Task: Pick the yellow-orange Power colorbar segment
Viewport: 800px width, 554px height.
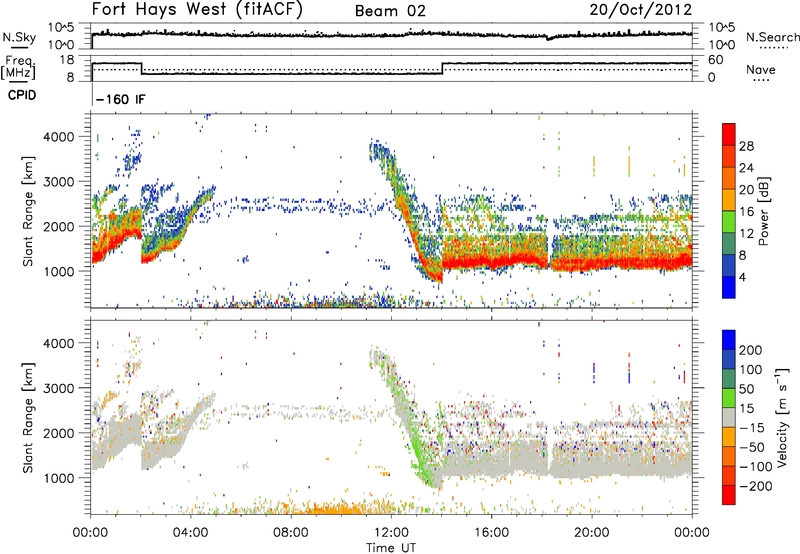Action: (729, 199)
